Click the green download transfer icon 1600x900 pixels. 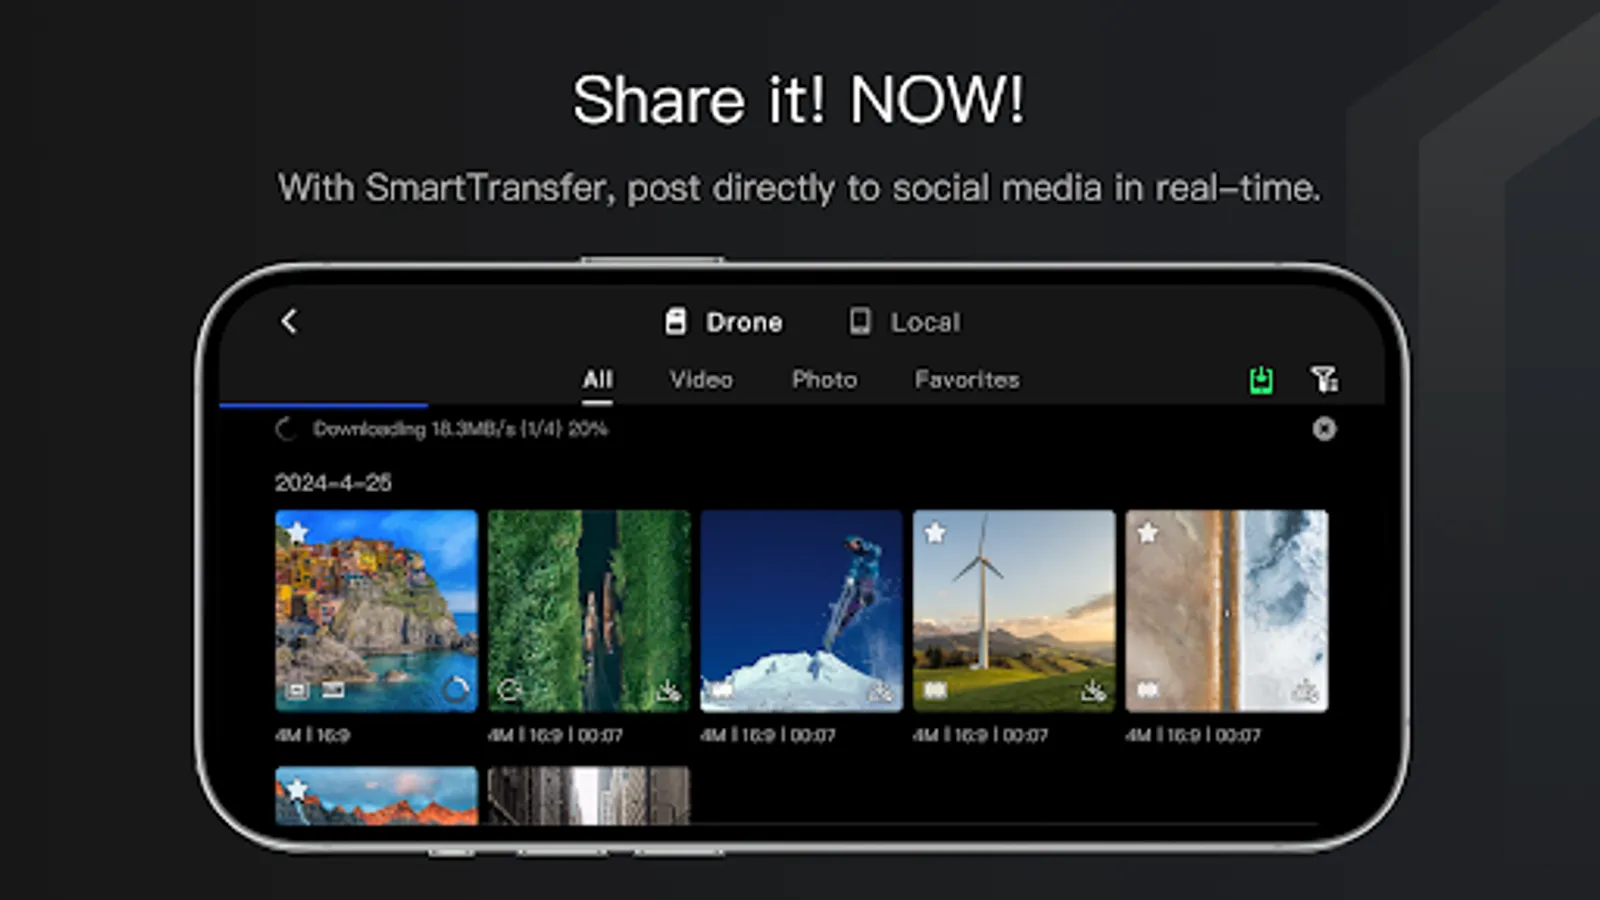[1260, 379]
